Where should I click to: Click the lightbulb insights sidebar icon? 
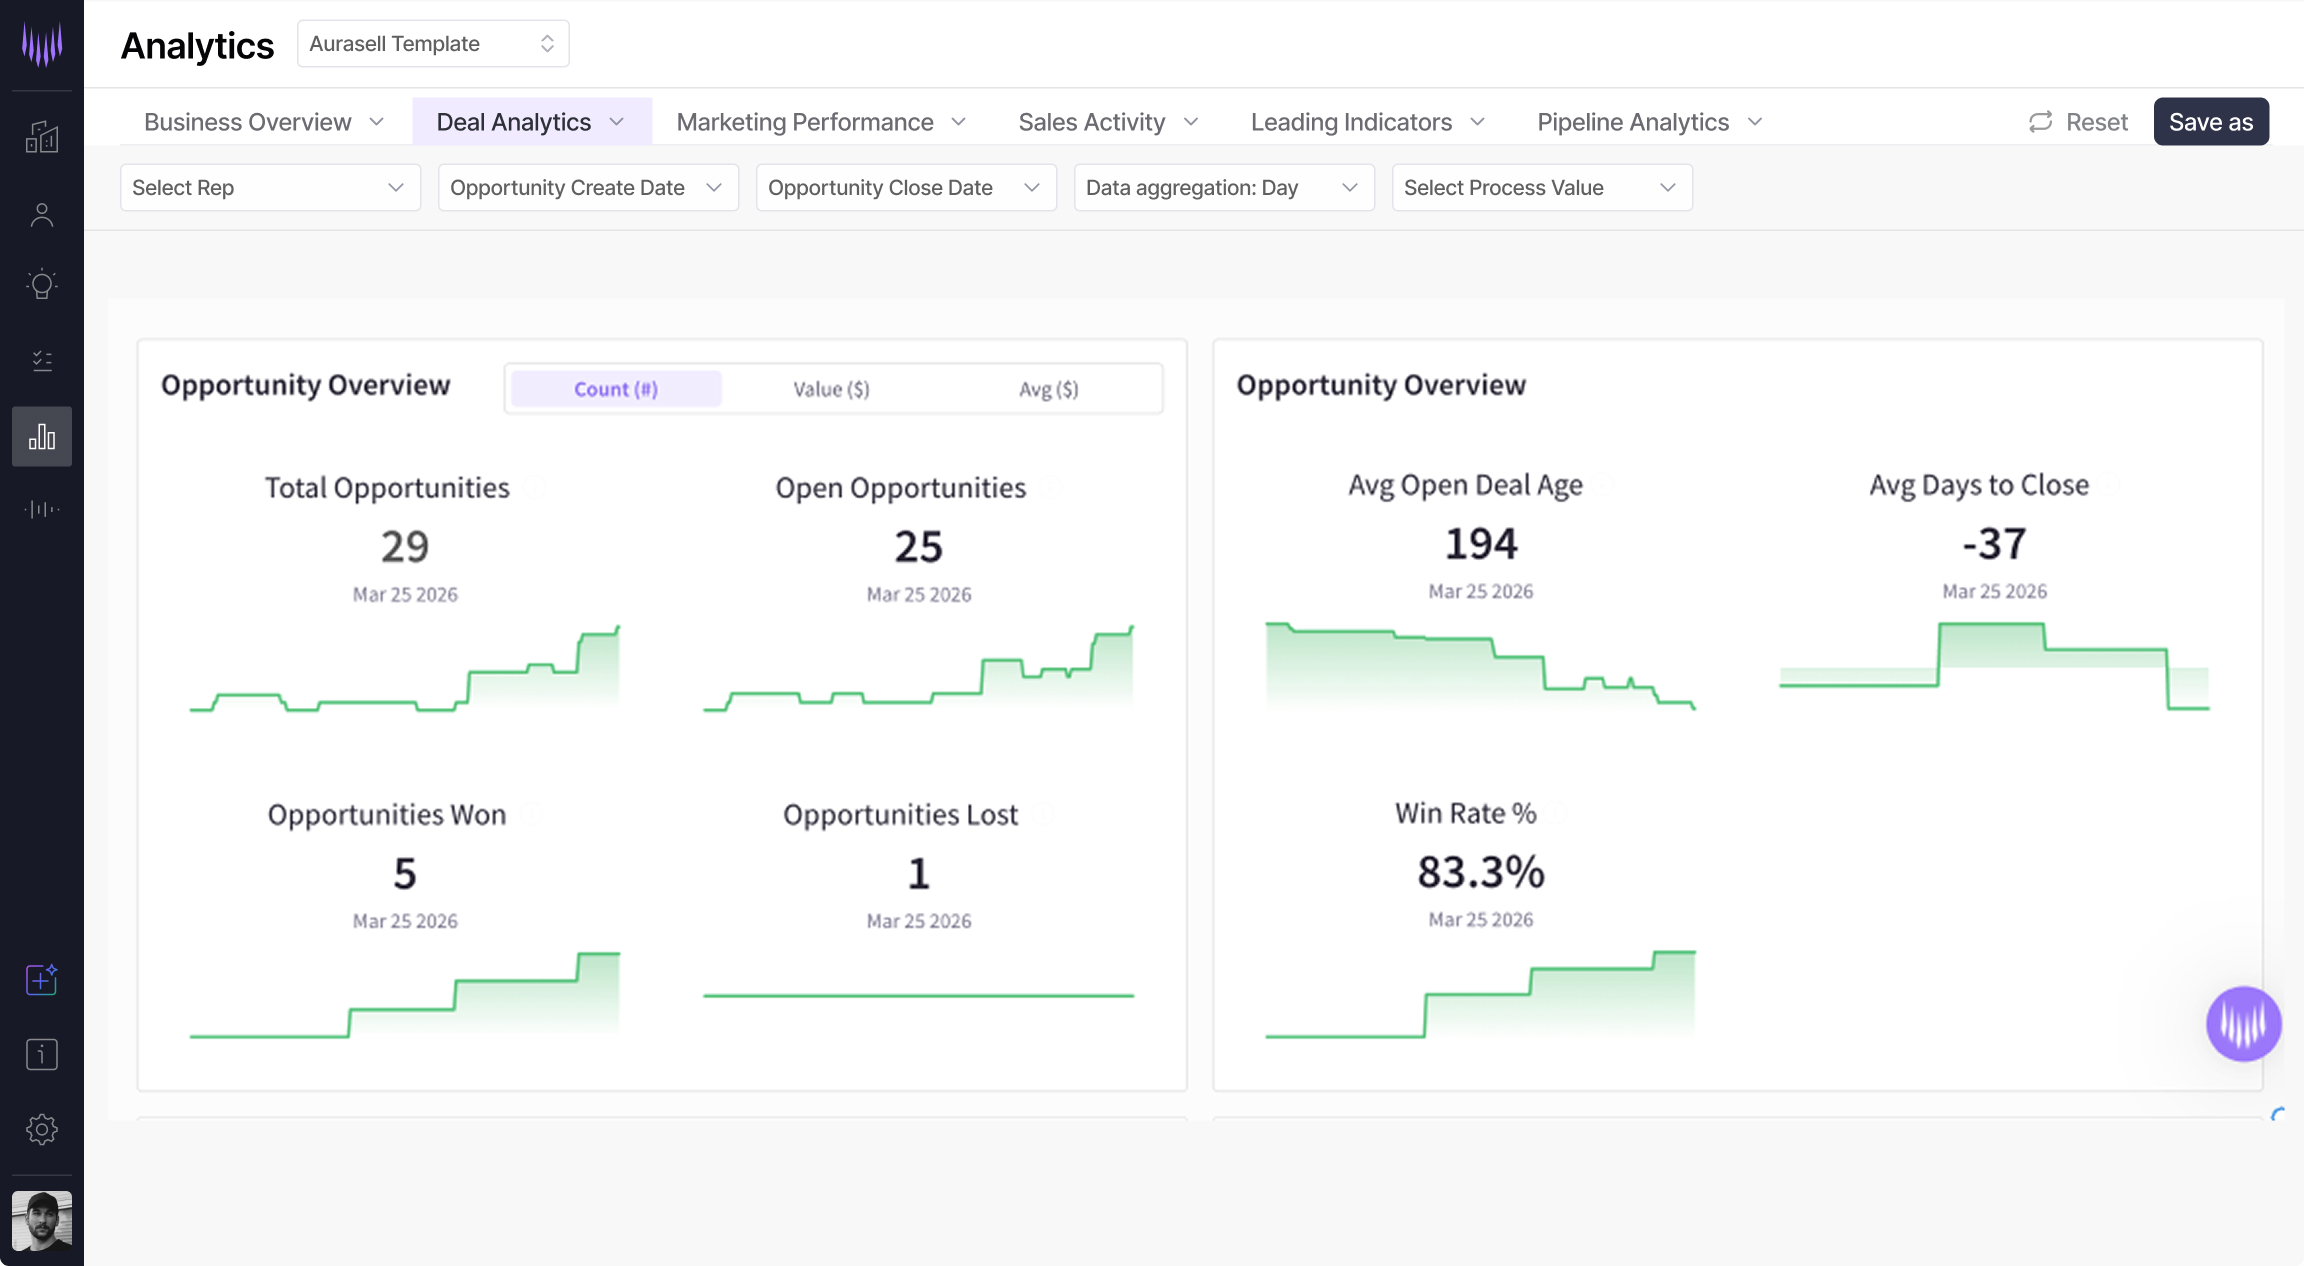pyautogui.click(x=42, y=285)
